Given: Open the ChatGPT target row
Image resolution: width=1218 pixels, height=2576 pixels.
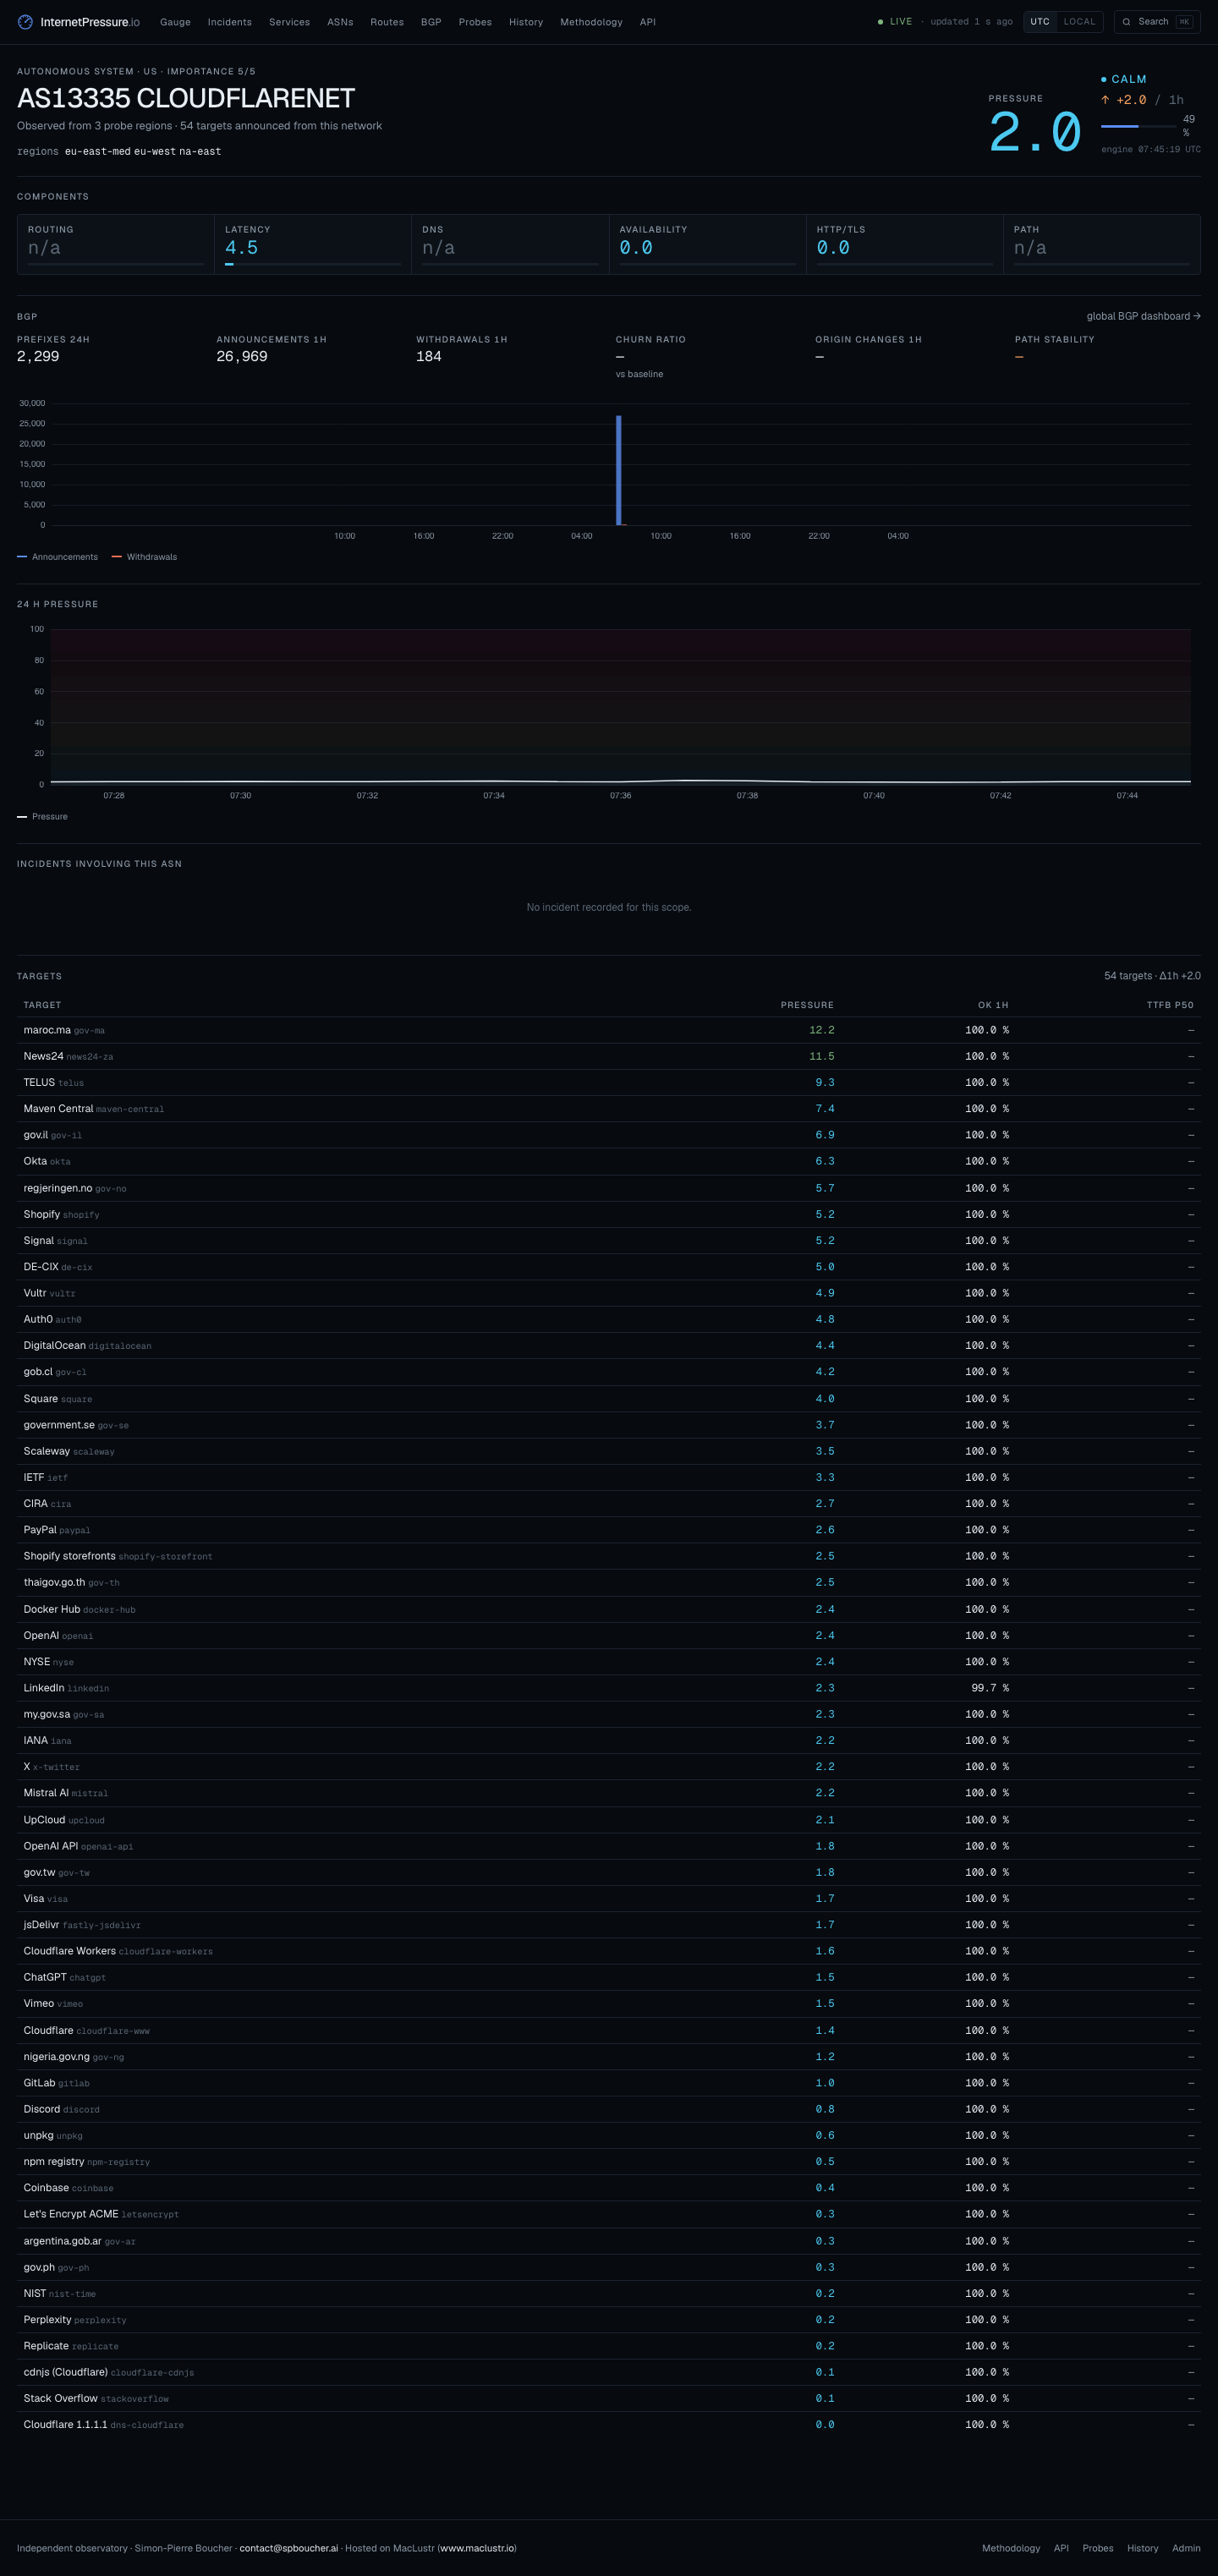Looking at the screenshot, I should [608, 1977].
